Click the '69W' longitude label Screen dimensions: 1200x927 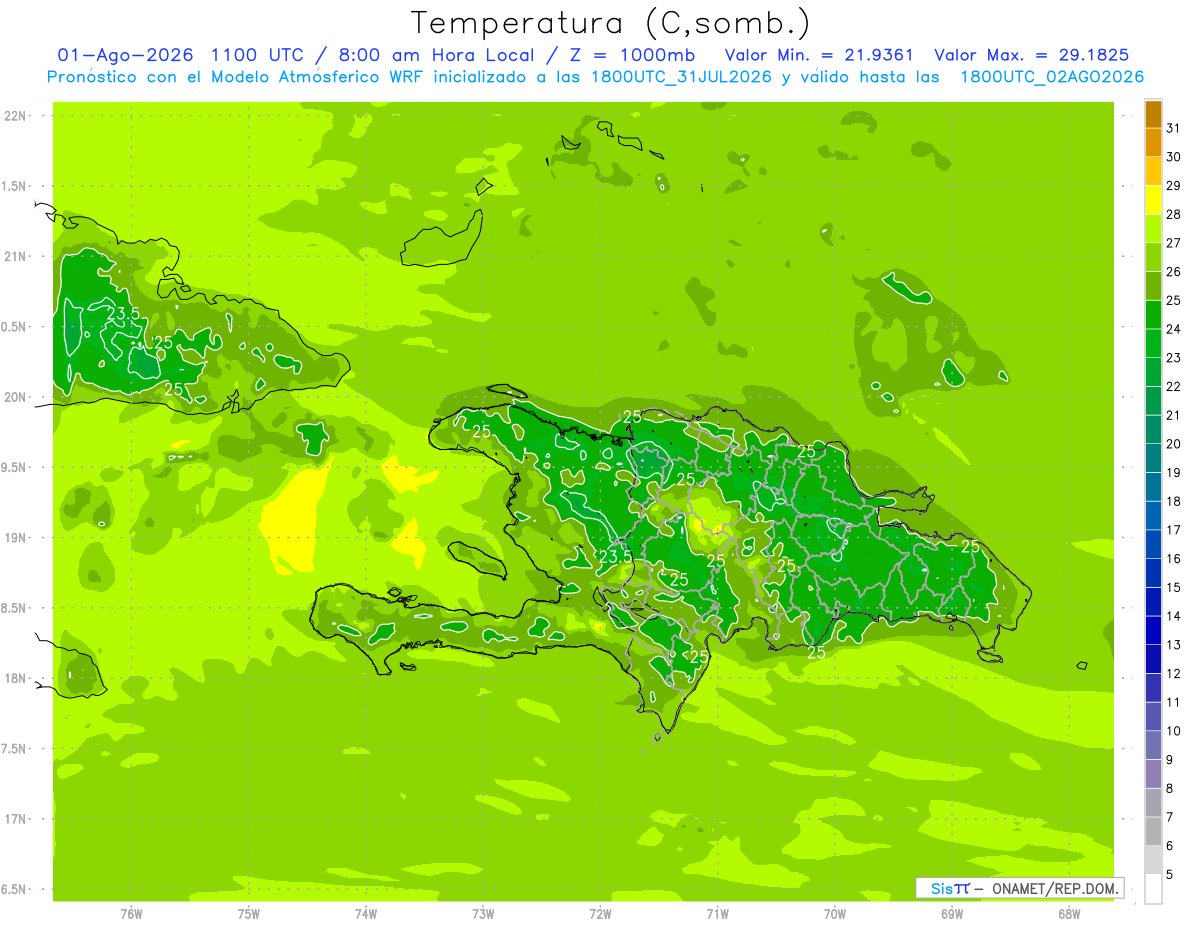[952, 913]
